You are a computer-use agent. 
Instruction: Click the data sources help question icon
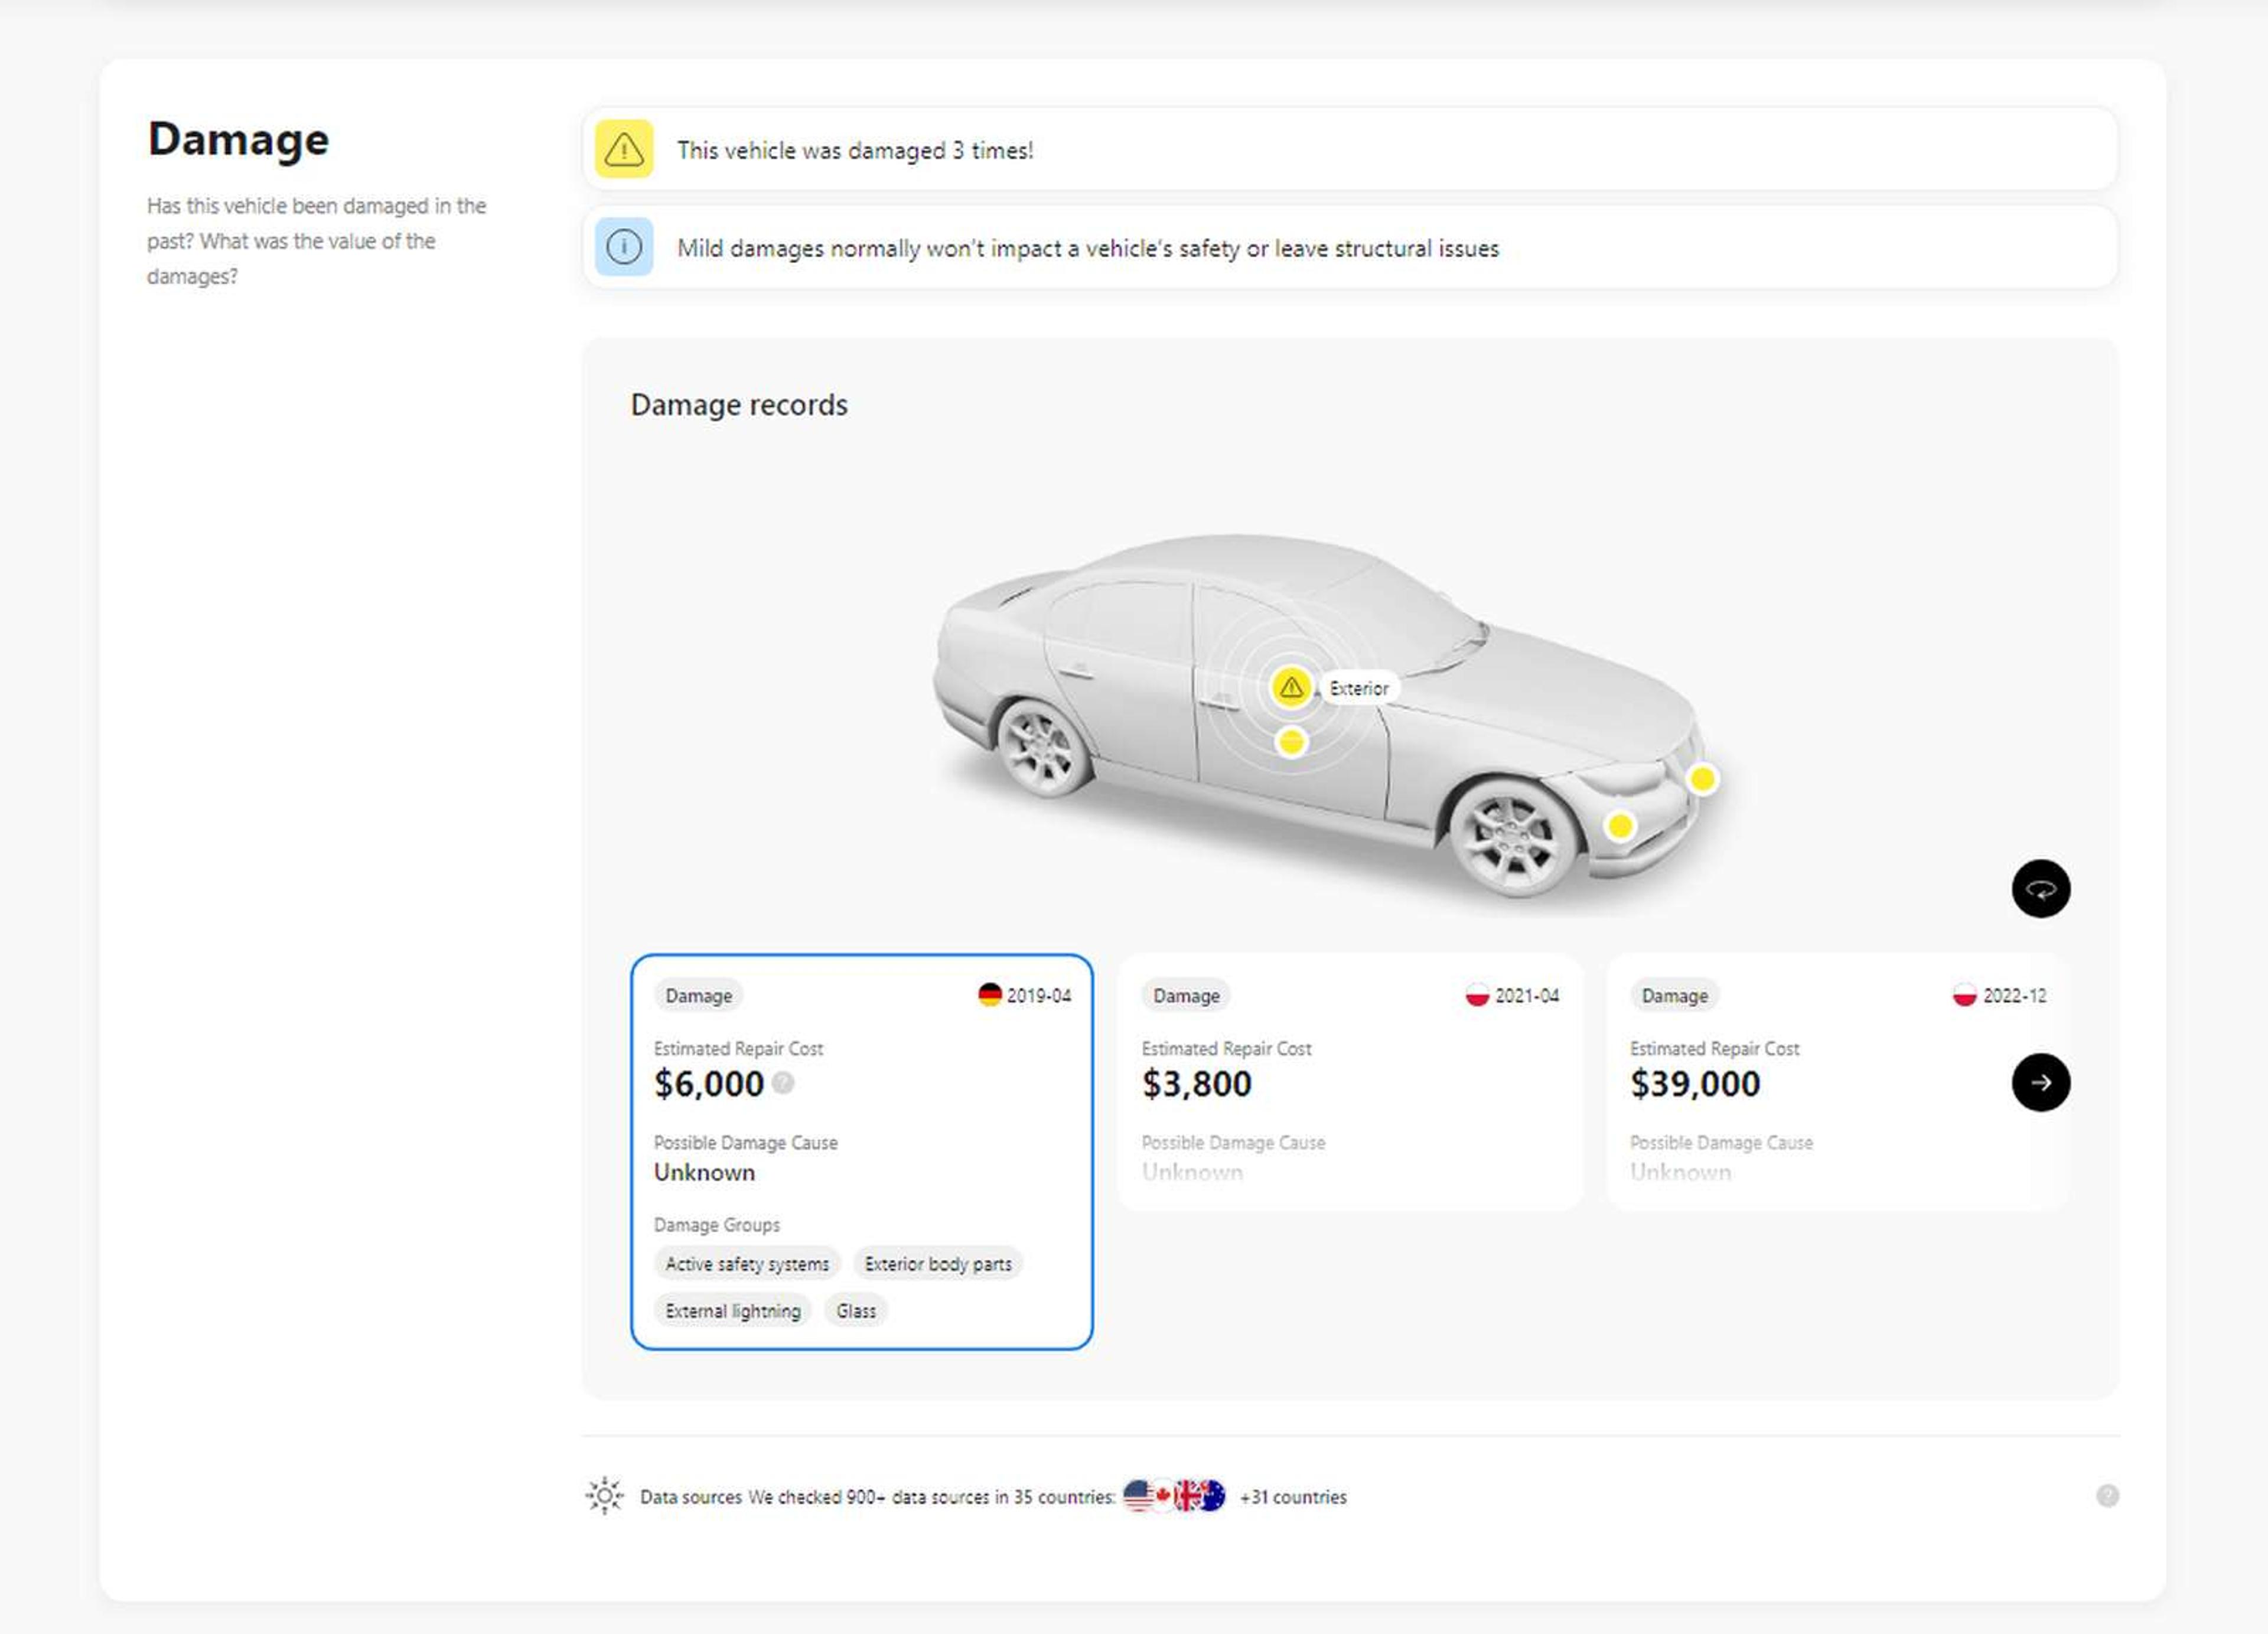tap(2107, 1495)
